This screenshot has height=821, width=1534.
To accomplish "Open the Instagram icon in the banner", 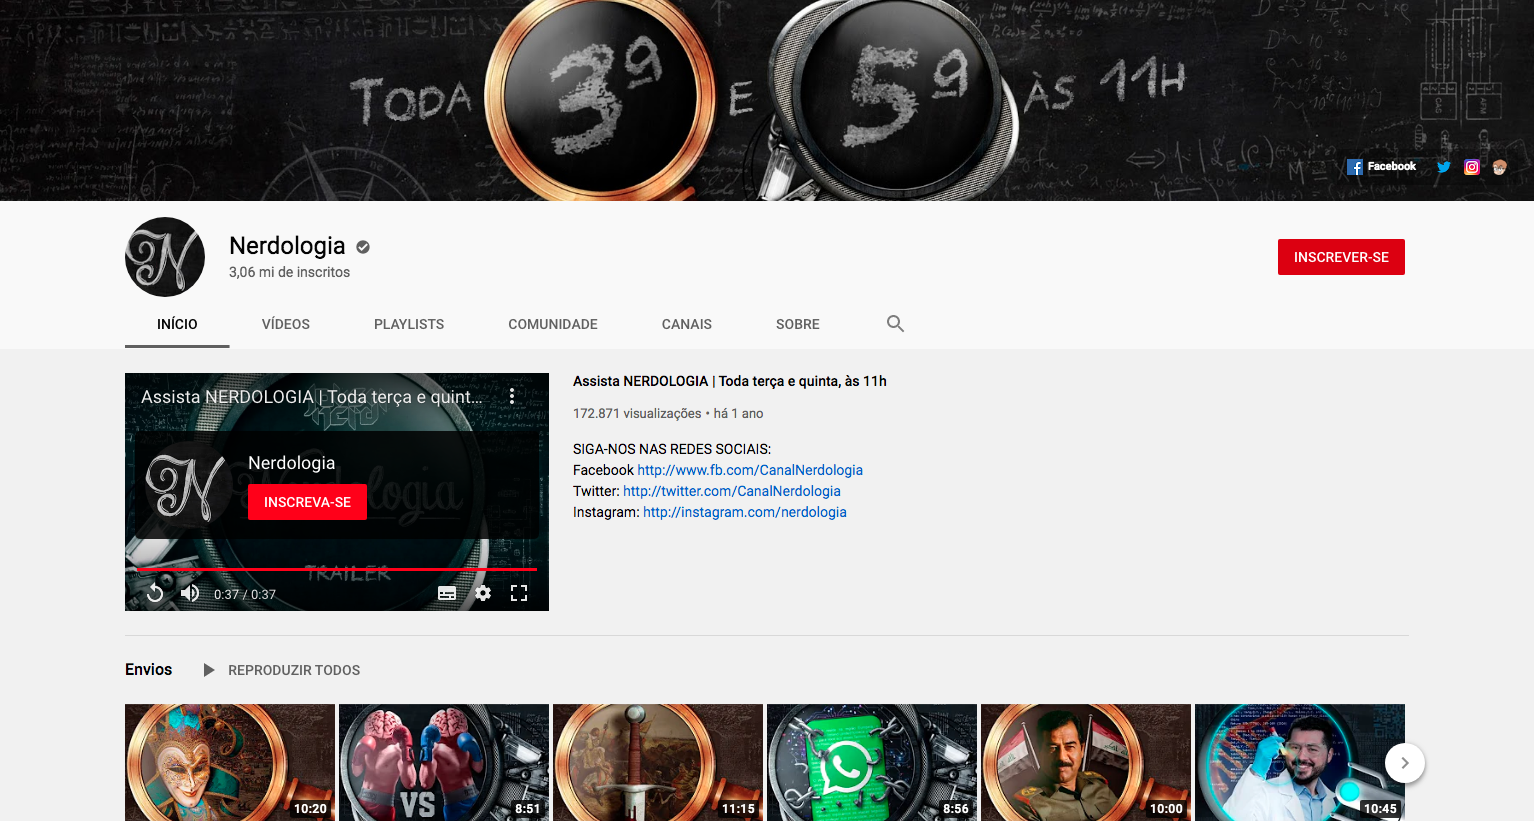I will (1471, 167).
